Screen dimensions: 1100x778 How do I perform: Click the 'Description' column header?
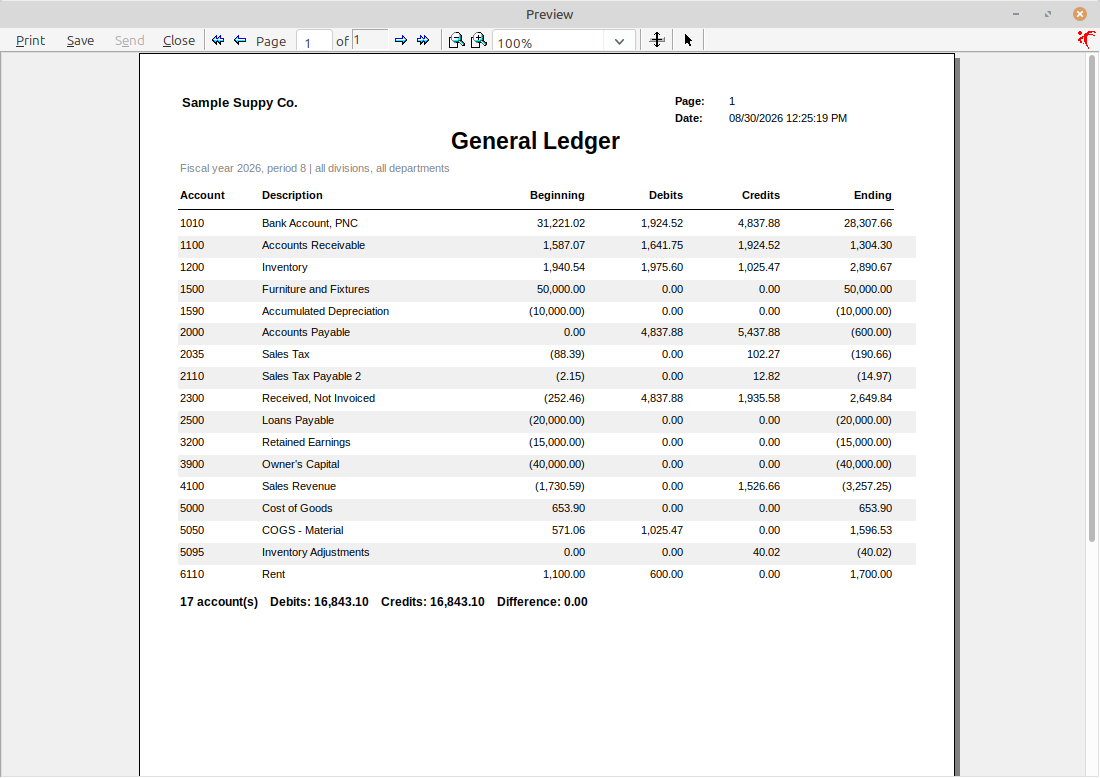[292, 195]
